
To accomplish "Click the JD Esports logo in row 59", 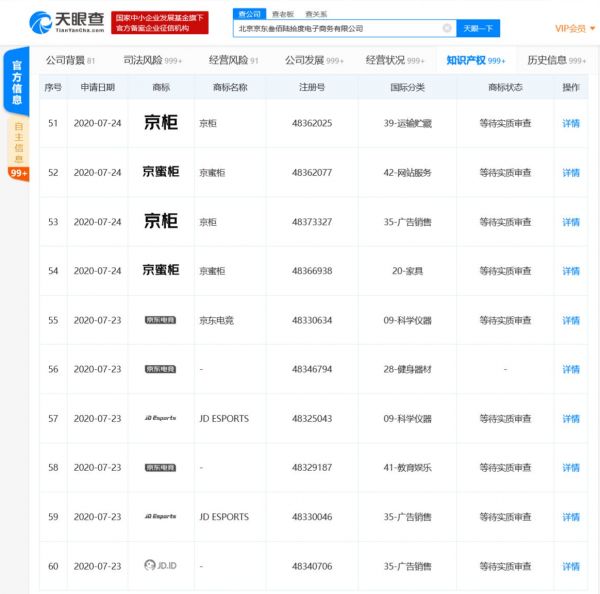I will (161, 517).
